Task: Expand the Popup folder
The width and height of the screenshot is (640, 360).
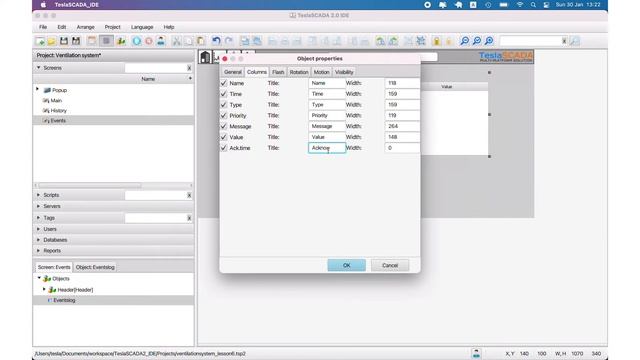Action: pos(38,89)
